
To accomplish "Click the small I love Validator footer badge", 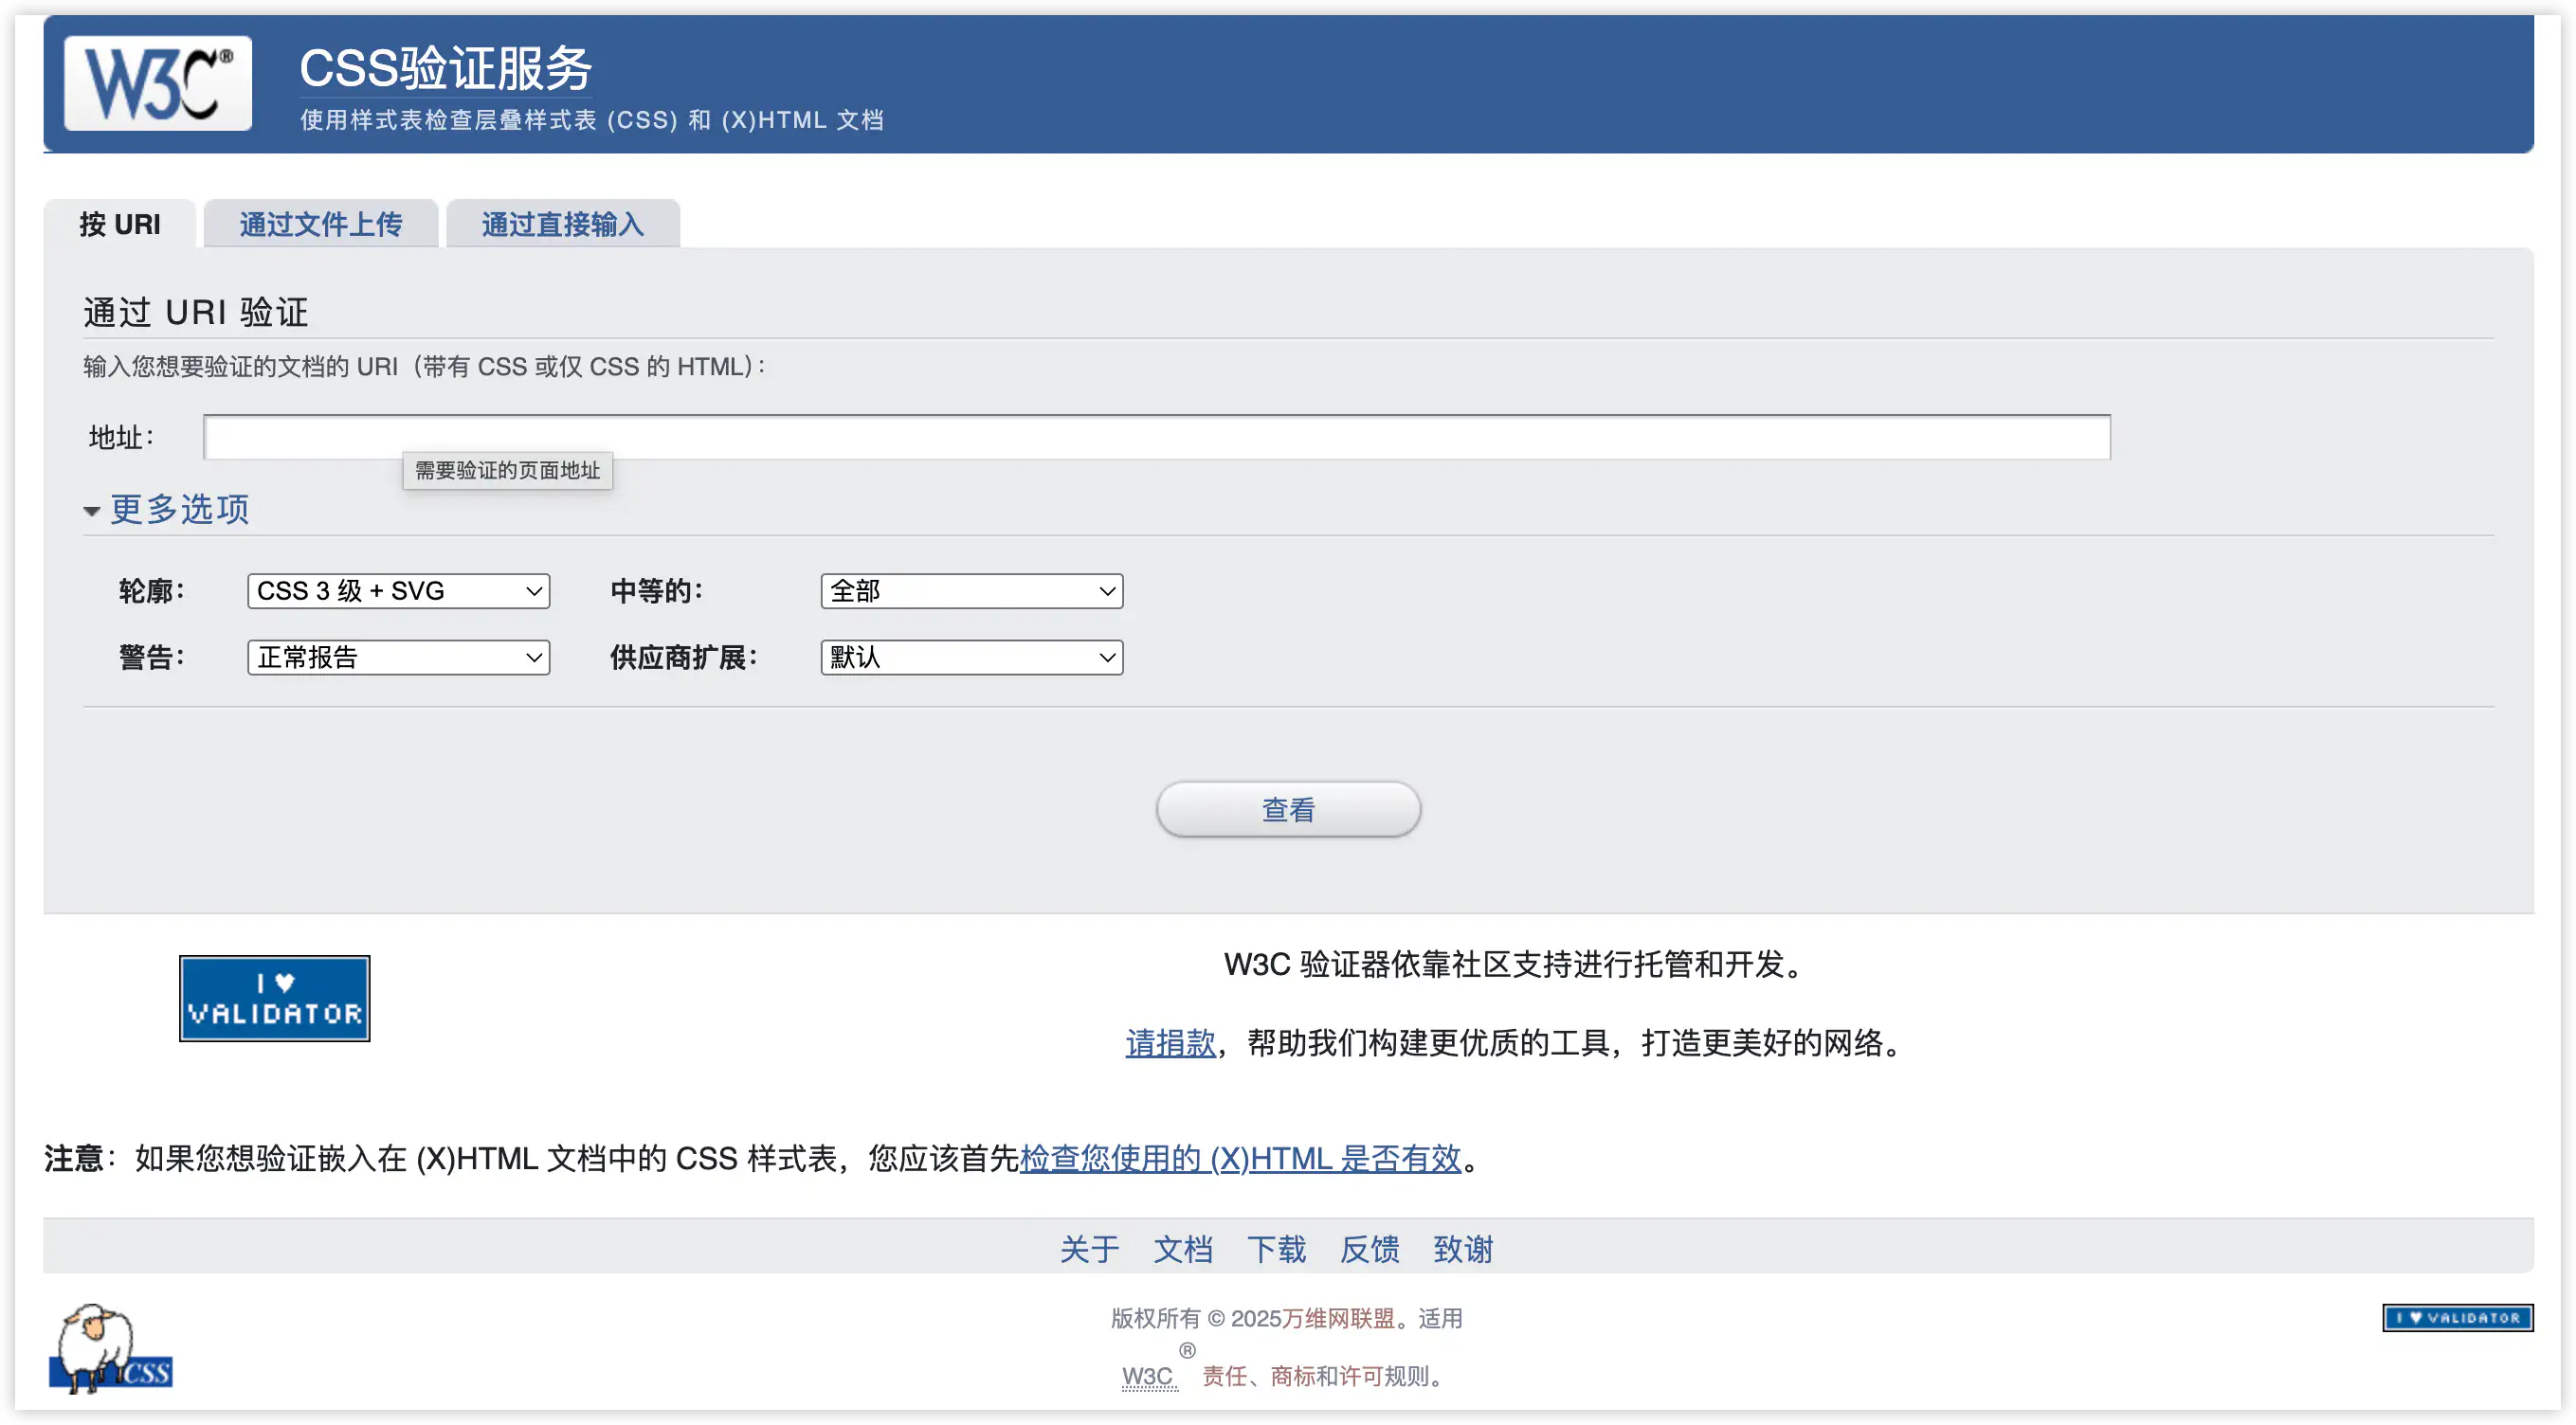I will pyautogui.click(x=2457, y=1317).
